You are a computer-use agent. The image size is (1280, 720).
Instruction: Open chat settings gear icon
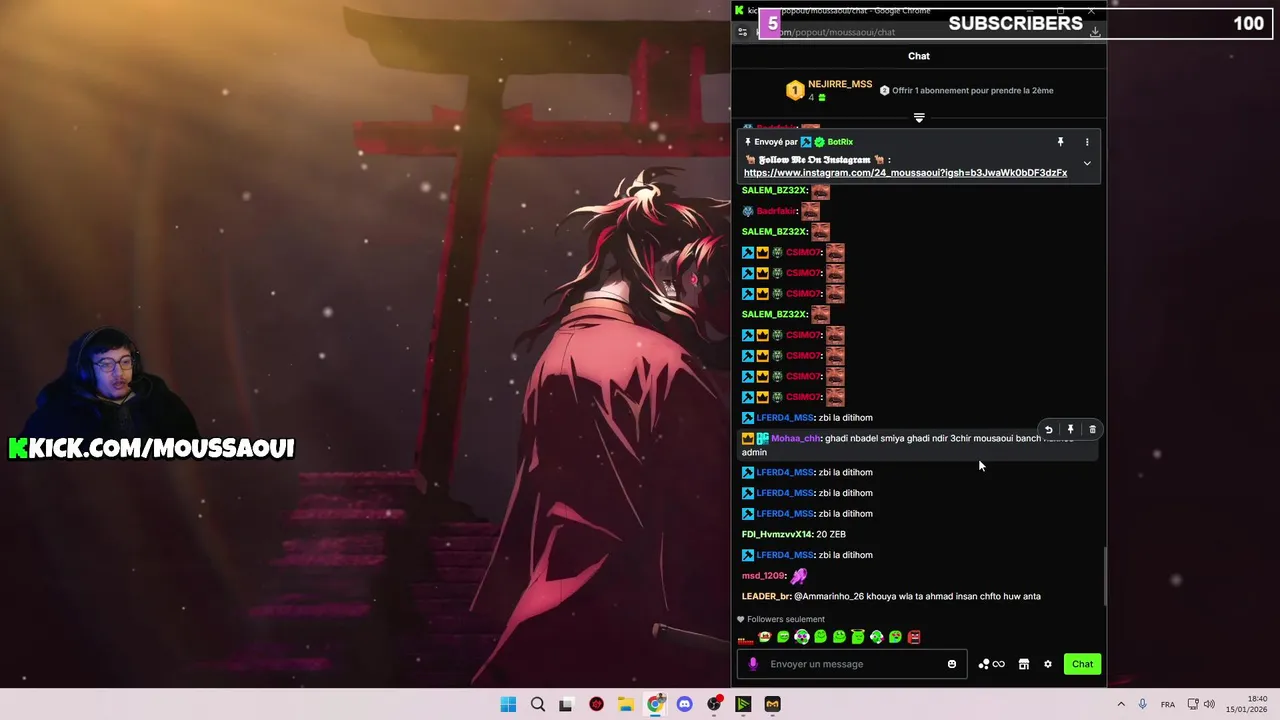pos(1048,664)
